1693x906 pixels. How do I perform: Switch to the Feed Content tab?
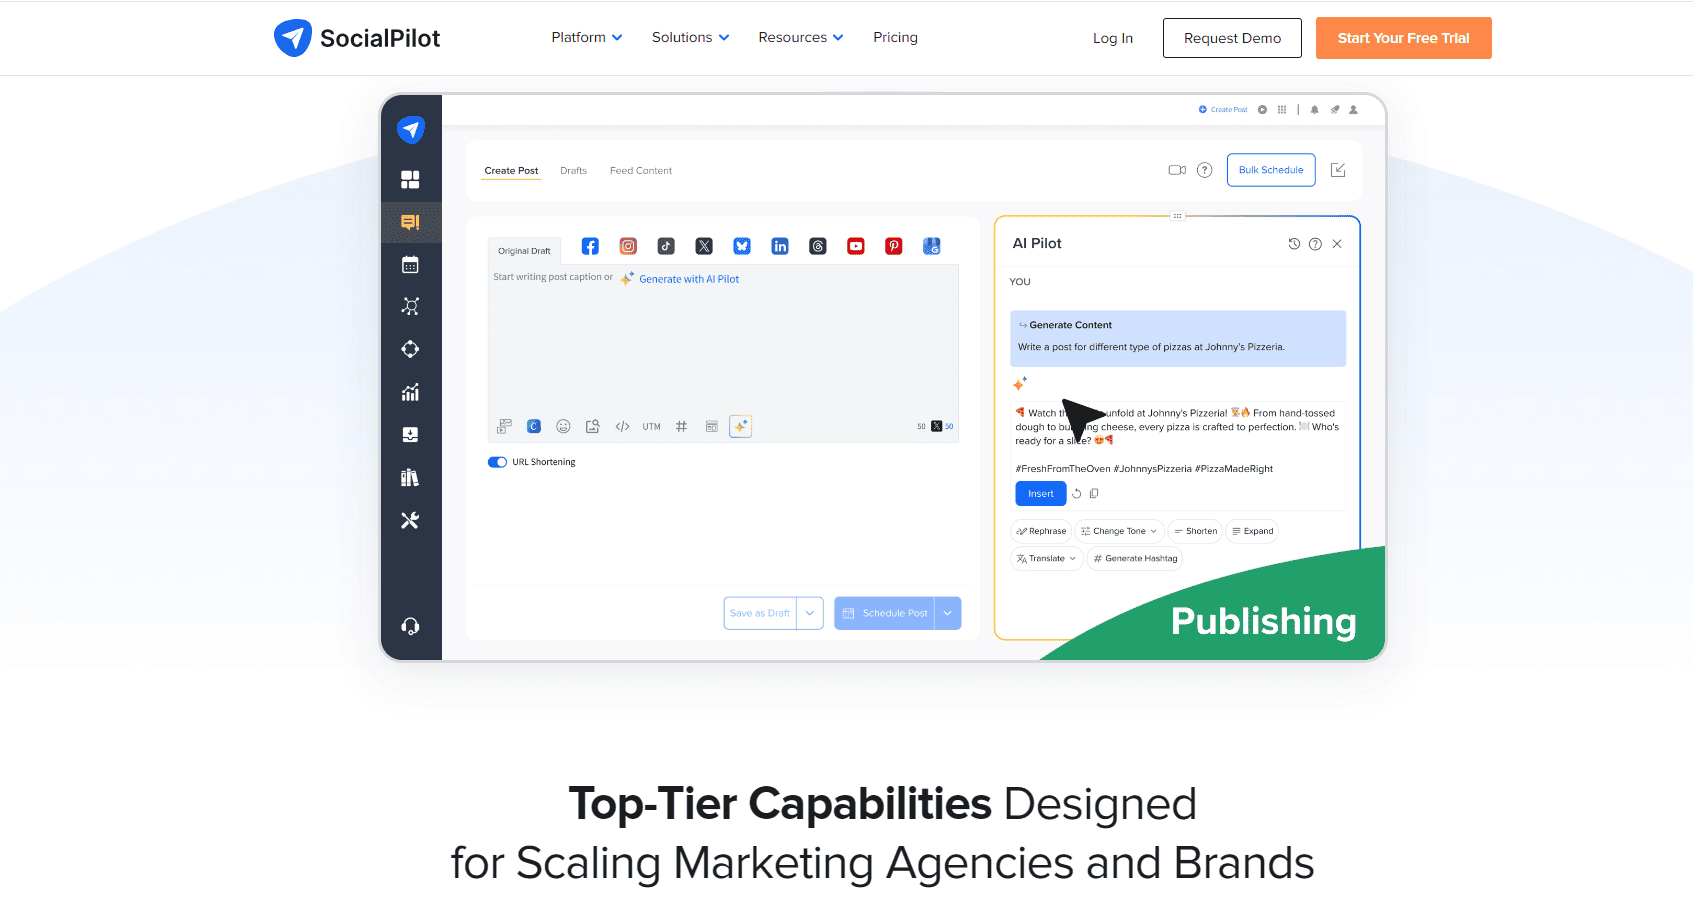coord(641,171)
